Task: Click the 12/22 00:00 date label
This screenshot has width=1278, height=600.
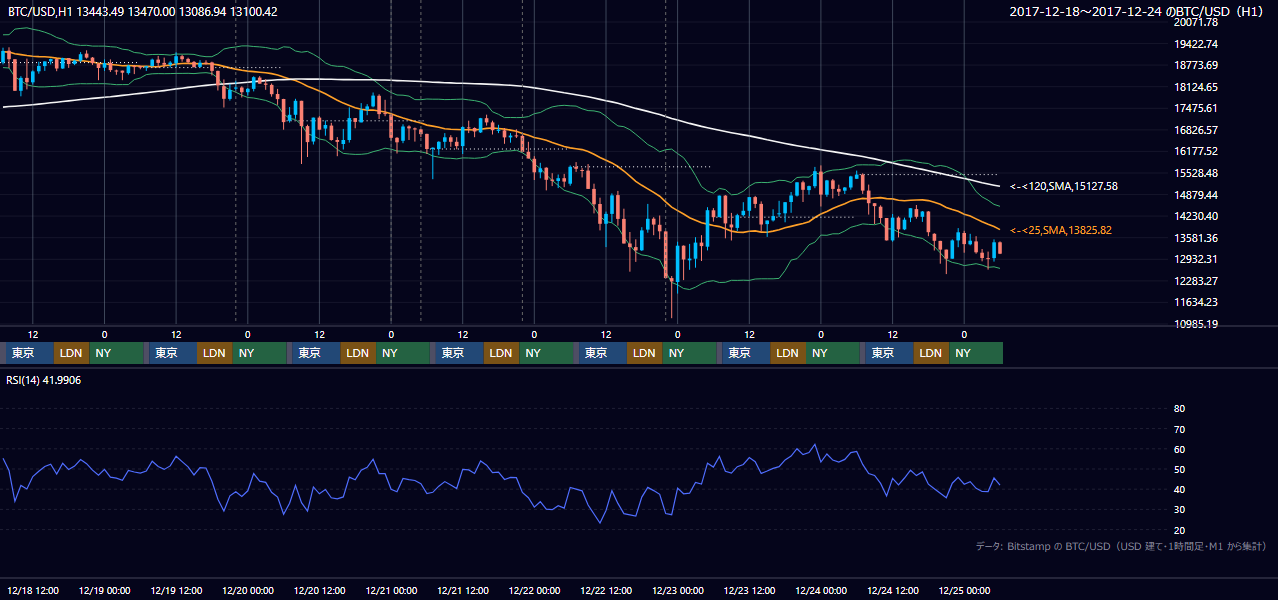Action: pyautogui.click(x=535, y=590)
